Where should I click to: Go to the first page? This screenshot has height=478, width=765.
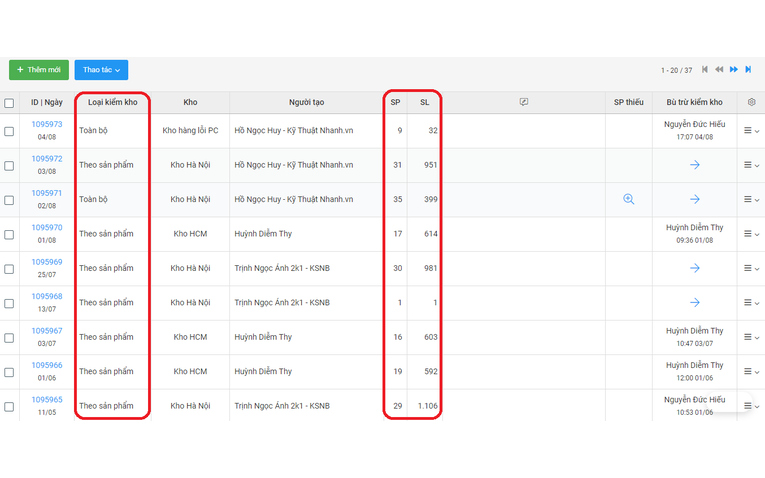pyautogui.click(x=705, y=70)
